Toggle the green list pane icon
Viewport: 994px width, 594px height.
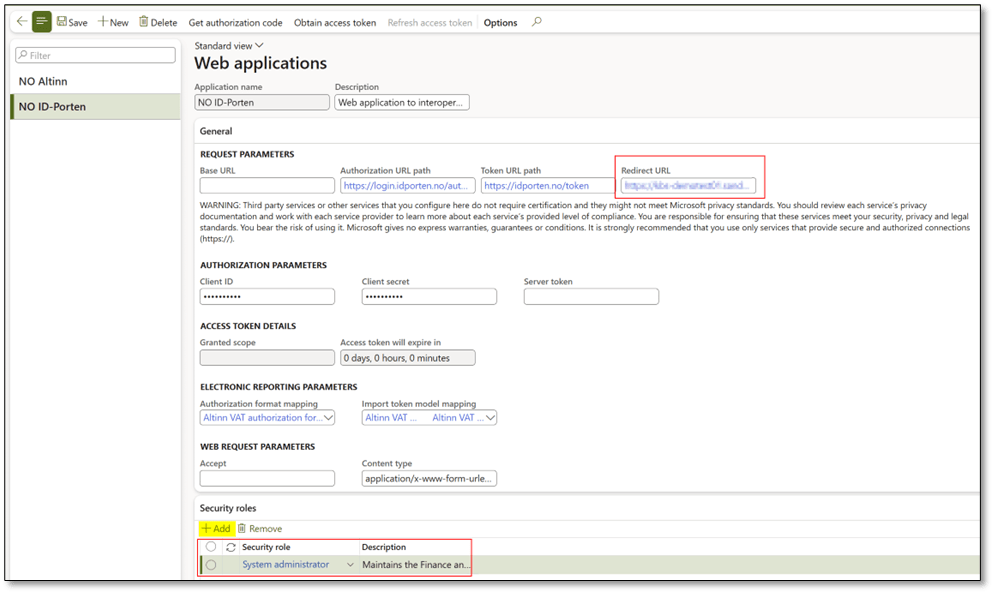point(42,21)
